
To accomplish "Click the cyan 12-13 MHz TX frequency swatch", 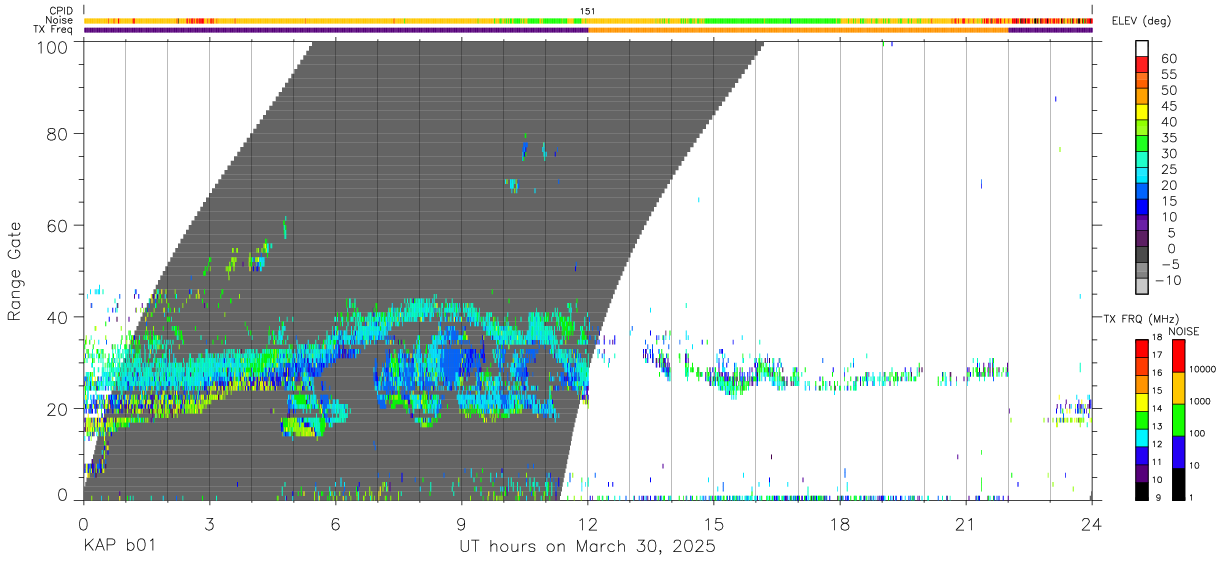I will tap(1142, 436).
